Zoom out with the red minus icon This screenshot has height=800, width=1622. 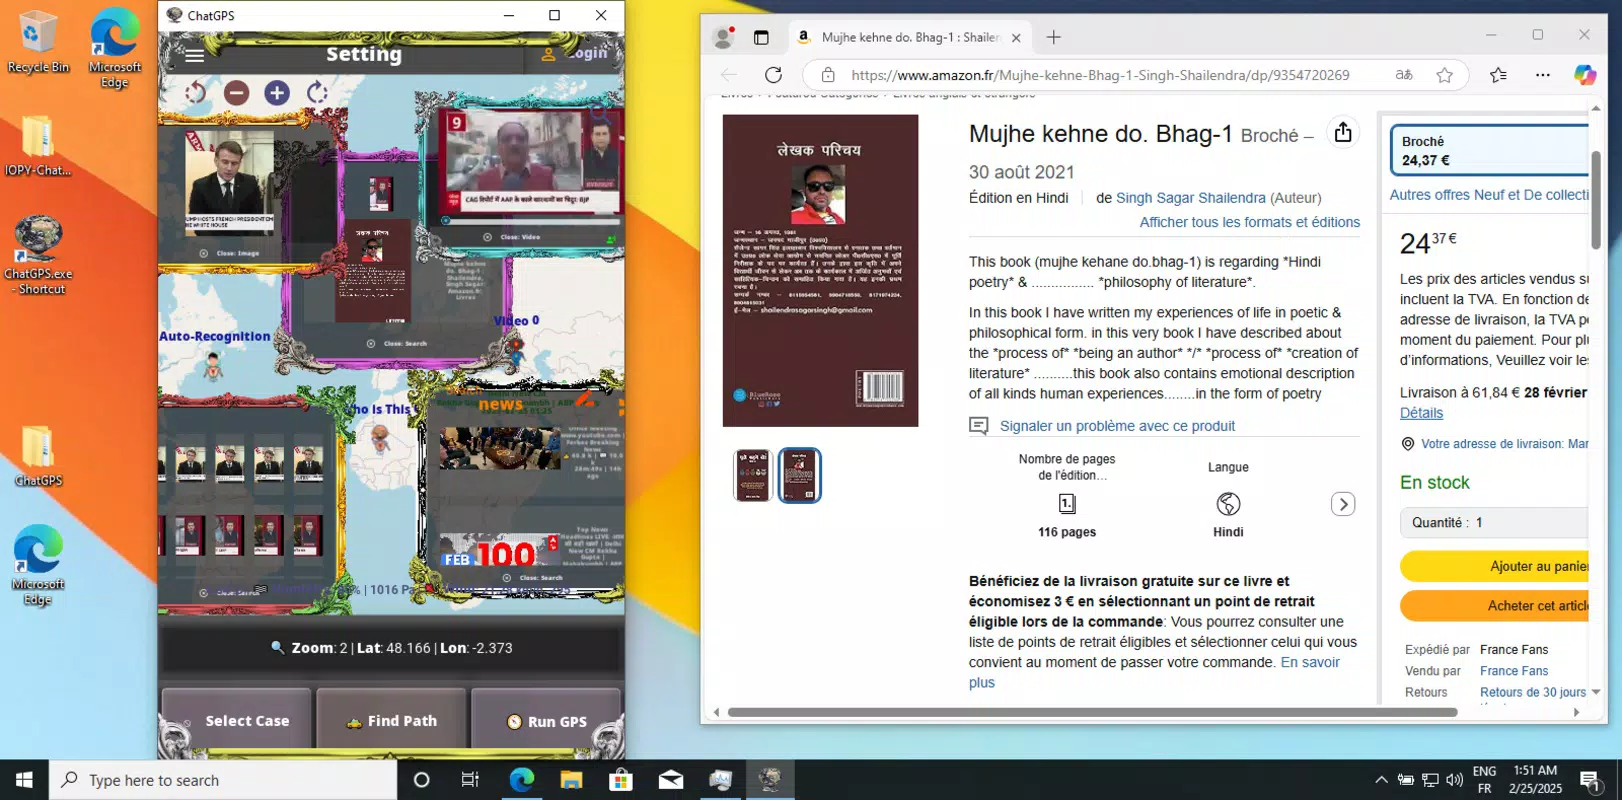(236, 93)
